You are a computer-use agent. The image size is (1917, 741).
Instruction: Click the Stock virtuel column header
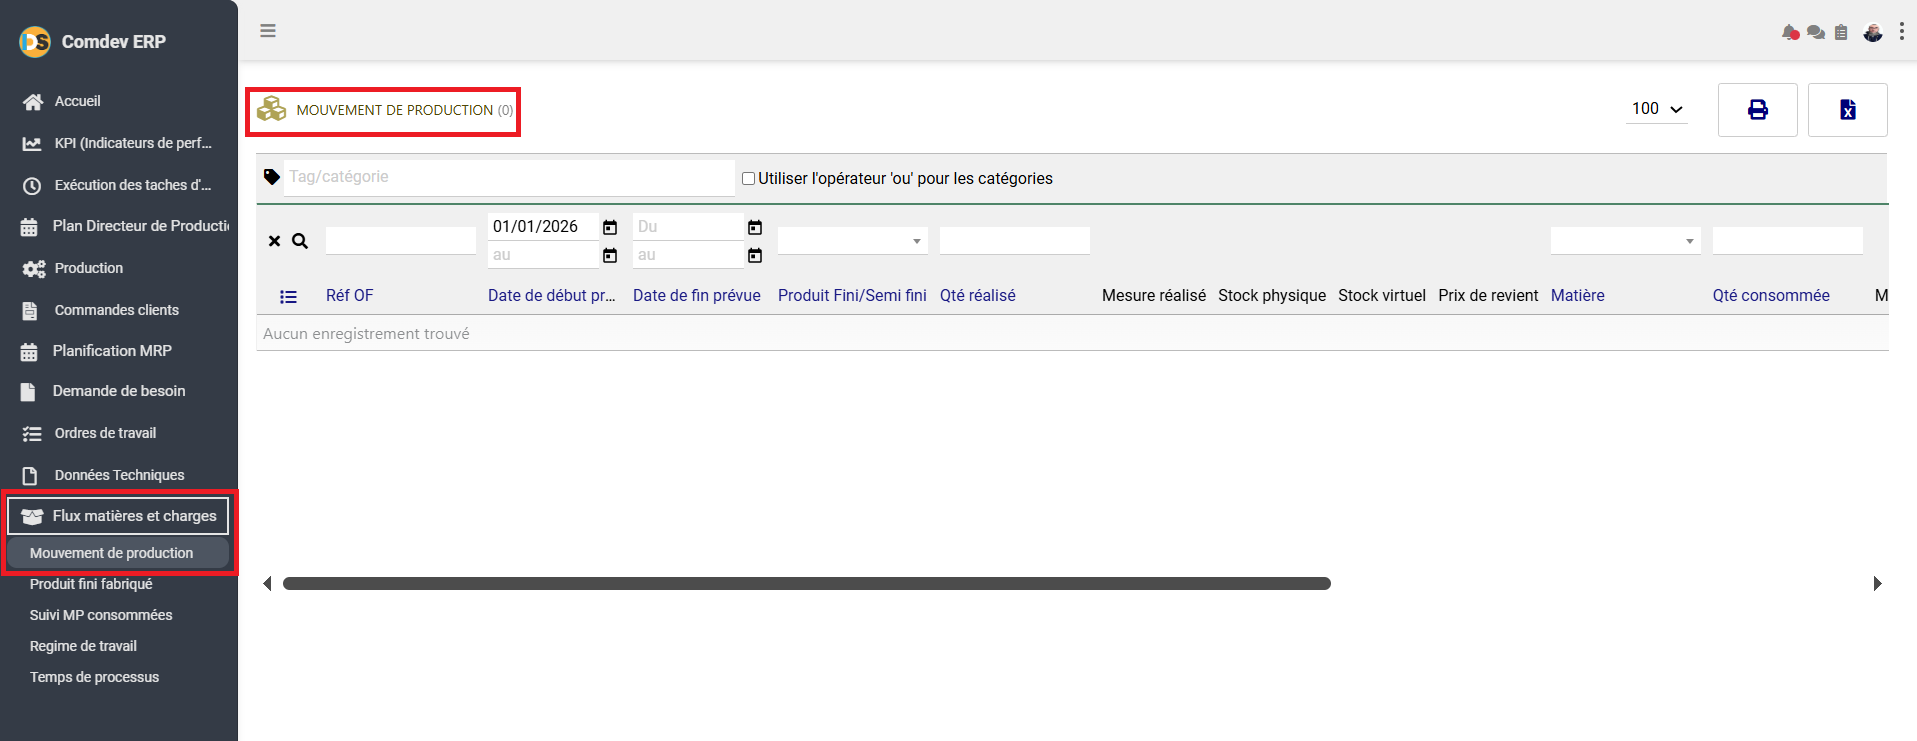(x=1382, y=296)
